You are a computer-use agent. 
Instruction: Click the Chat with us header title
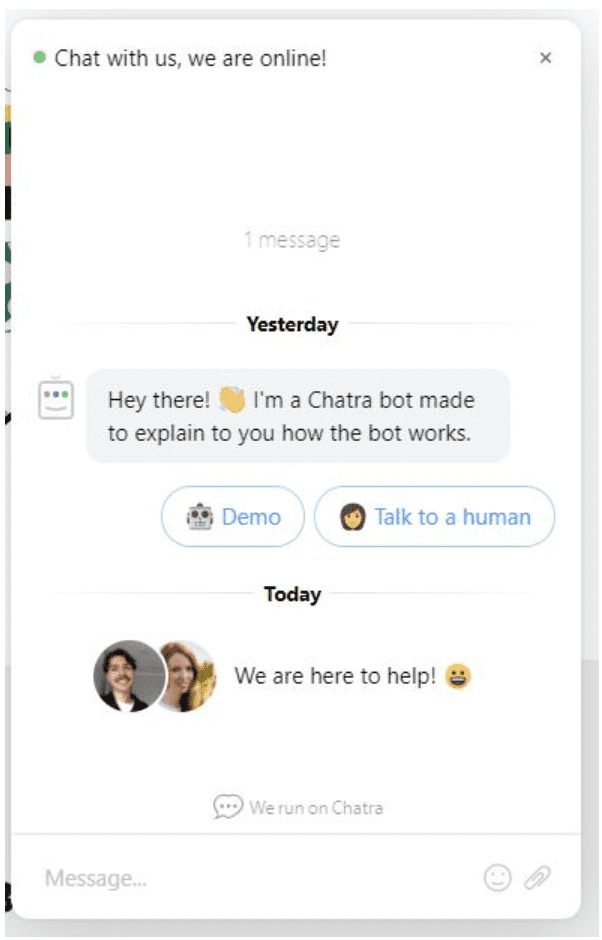click(x=191, y=58)
